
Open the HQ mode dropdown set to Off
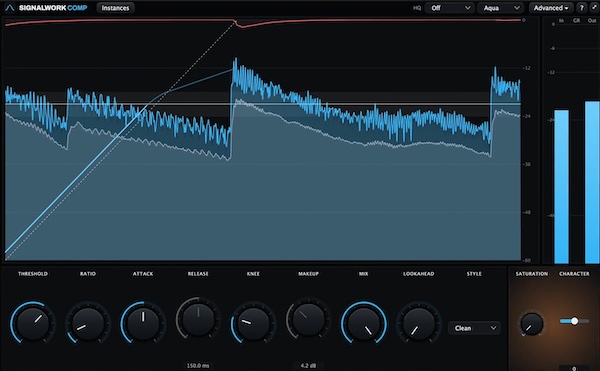coord(450,8)
